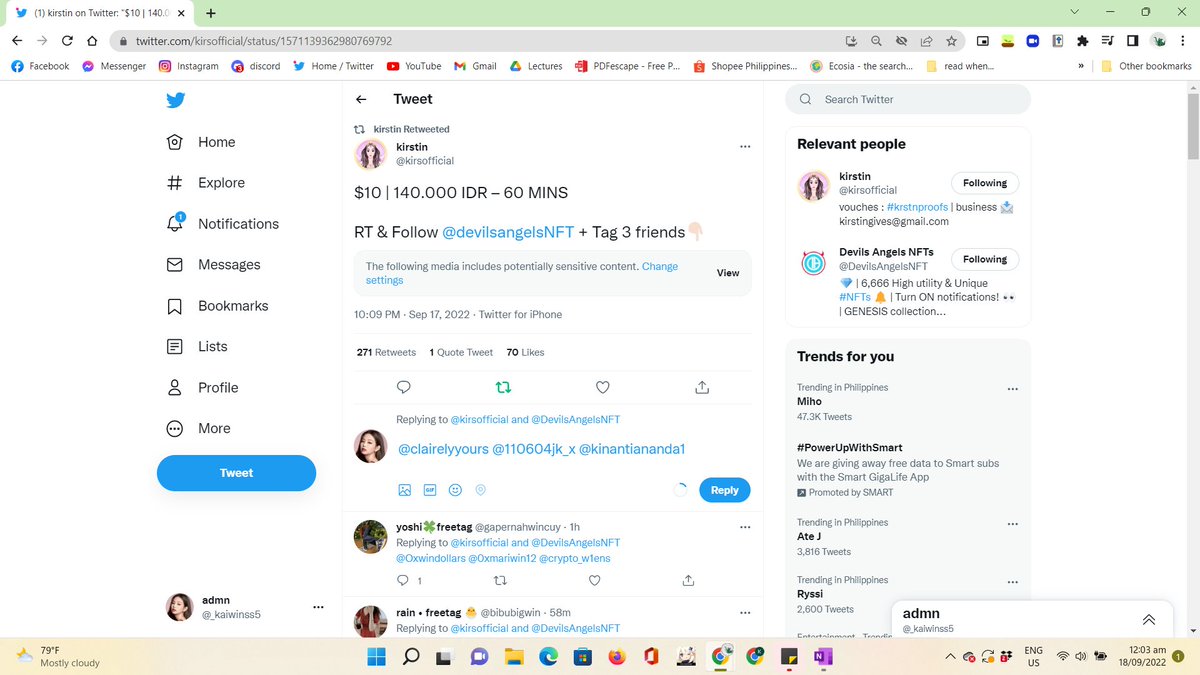Screen dimensions: 1200x675
Task: Open the emoji picker in reply
Action: [455, 490]
